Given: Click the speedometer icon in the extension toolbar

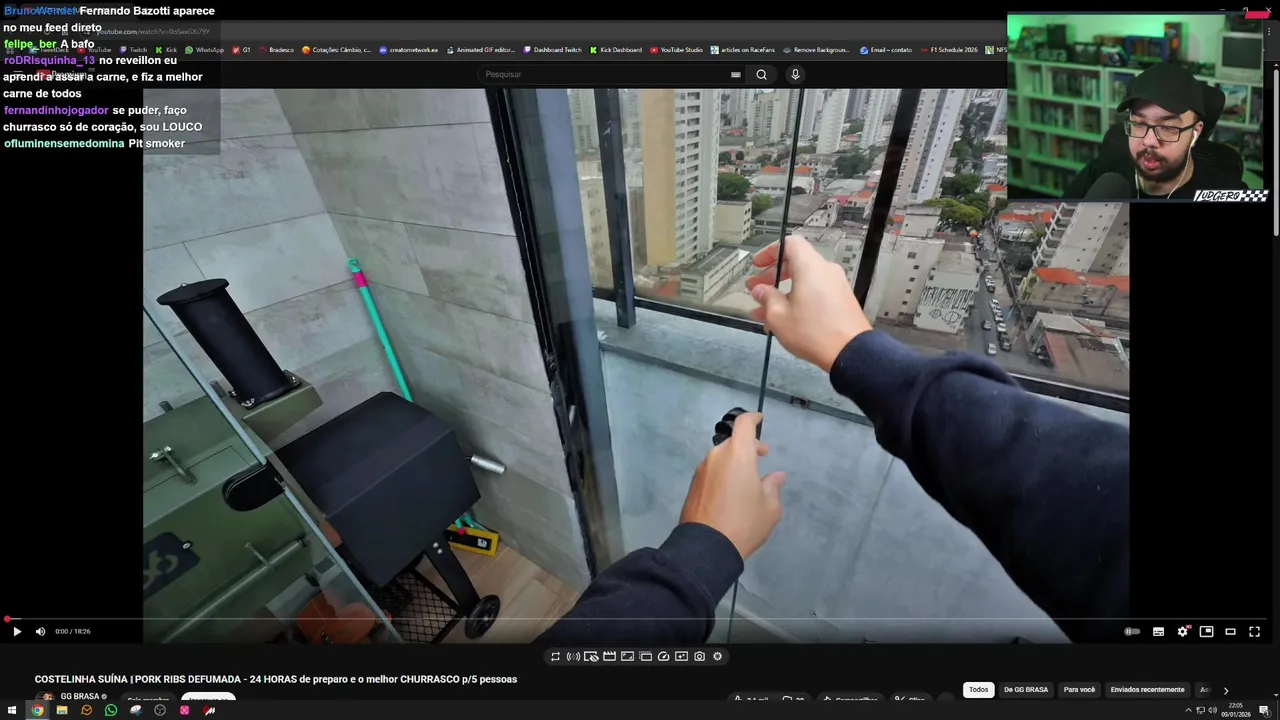Looking at the screenshot, I should pyautogui.click(x=663, y=656).
